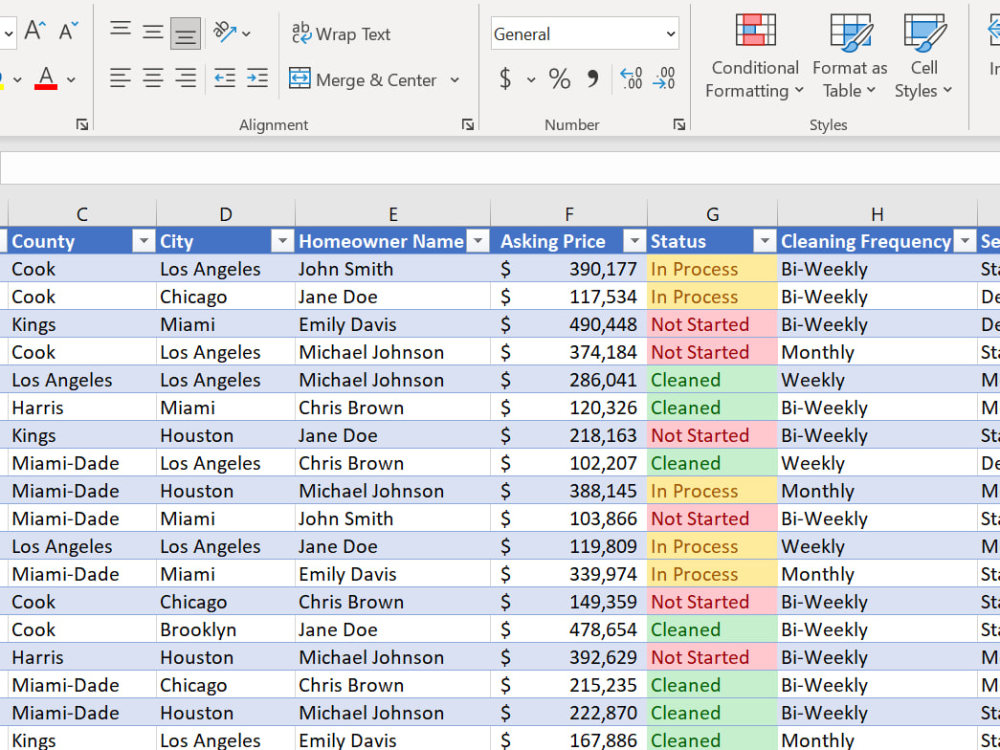
Task: Open the Status column filter
Action: [764, 241]
